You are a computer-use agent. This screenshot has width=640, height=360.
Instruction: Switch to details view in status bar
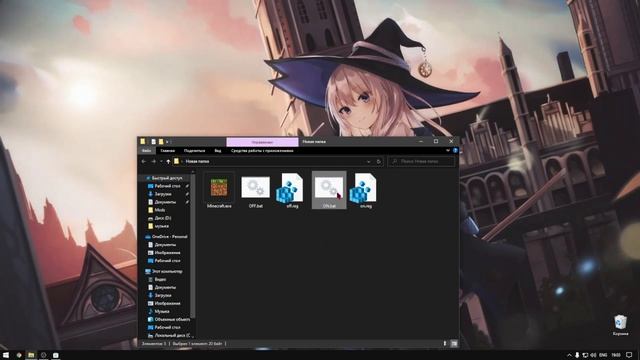pos(445,344)
